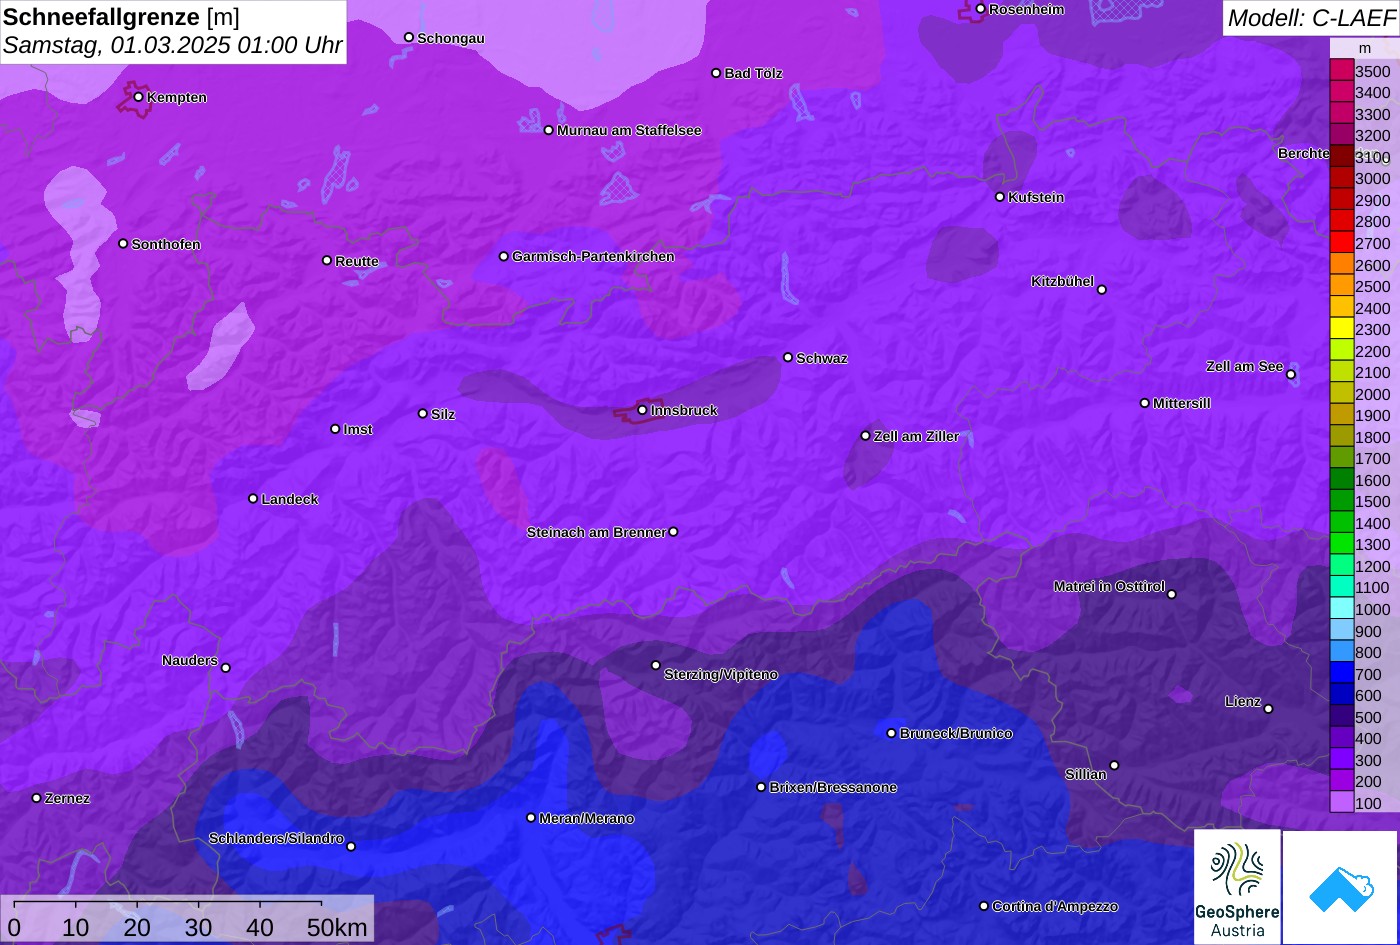Click the Sterzing/Vipiteno label
1400x945 pixels.
721,675
